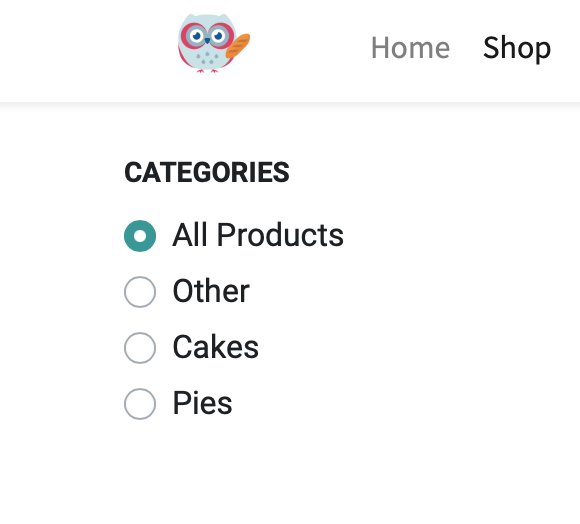The height and width of the screenshot is (524, 580).
Task: Filter products by Pies category
Action: (140, 403)
